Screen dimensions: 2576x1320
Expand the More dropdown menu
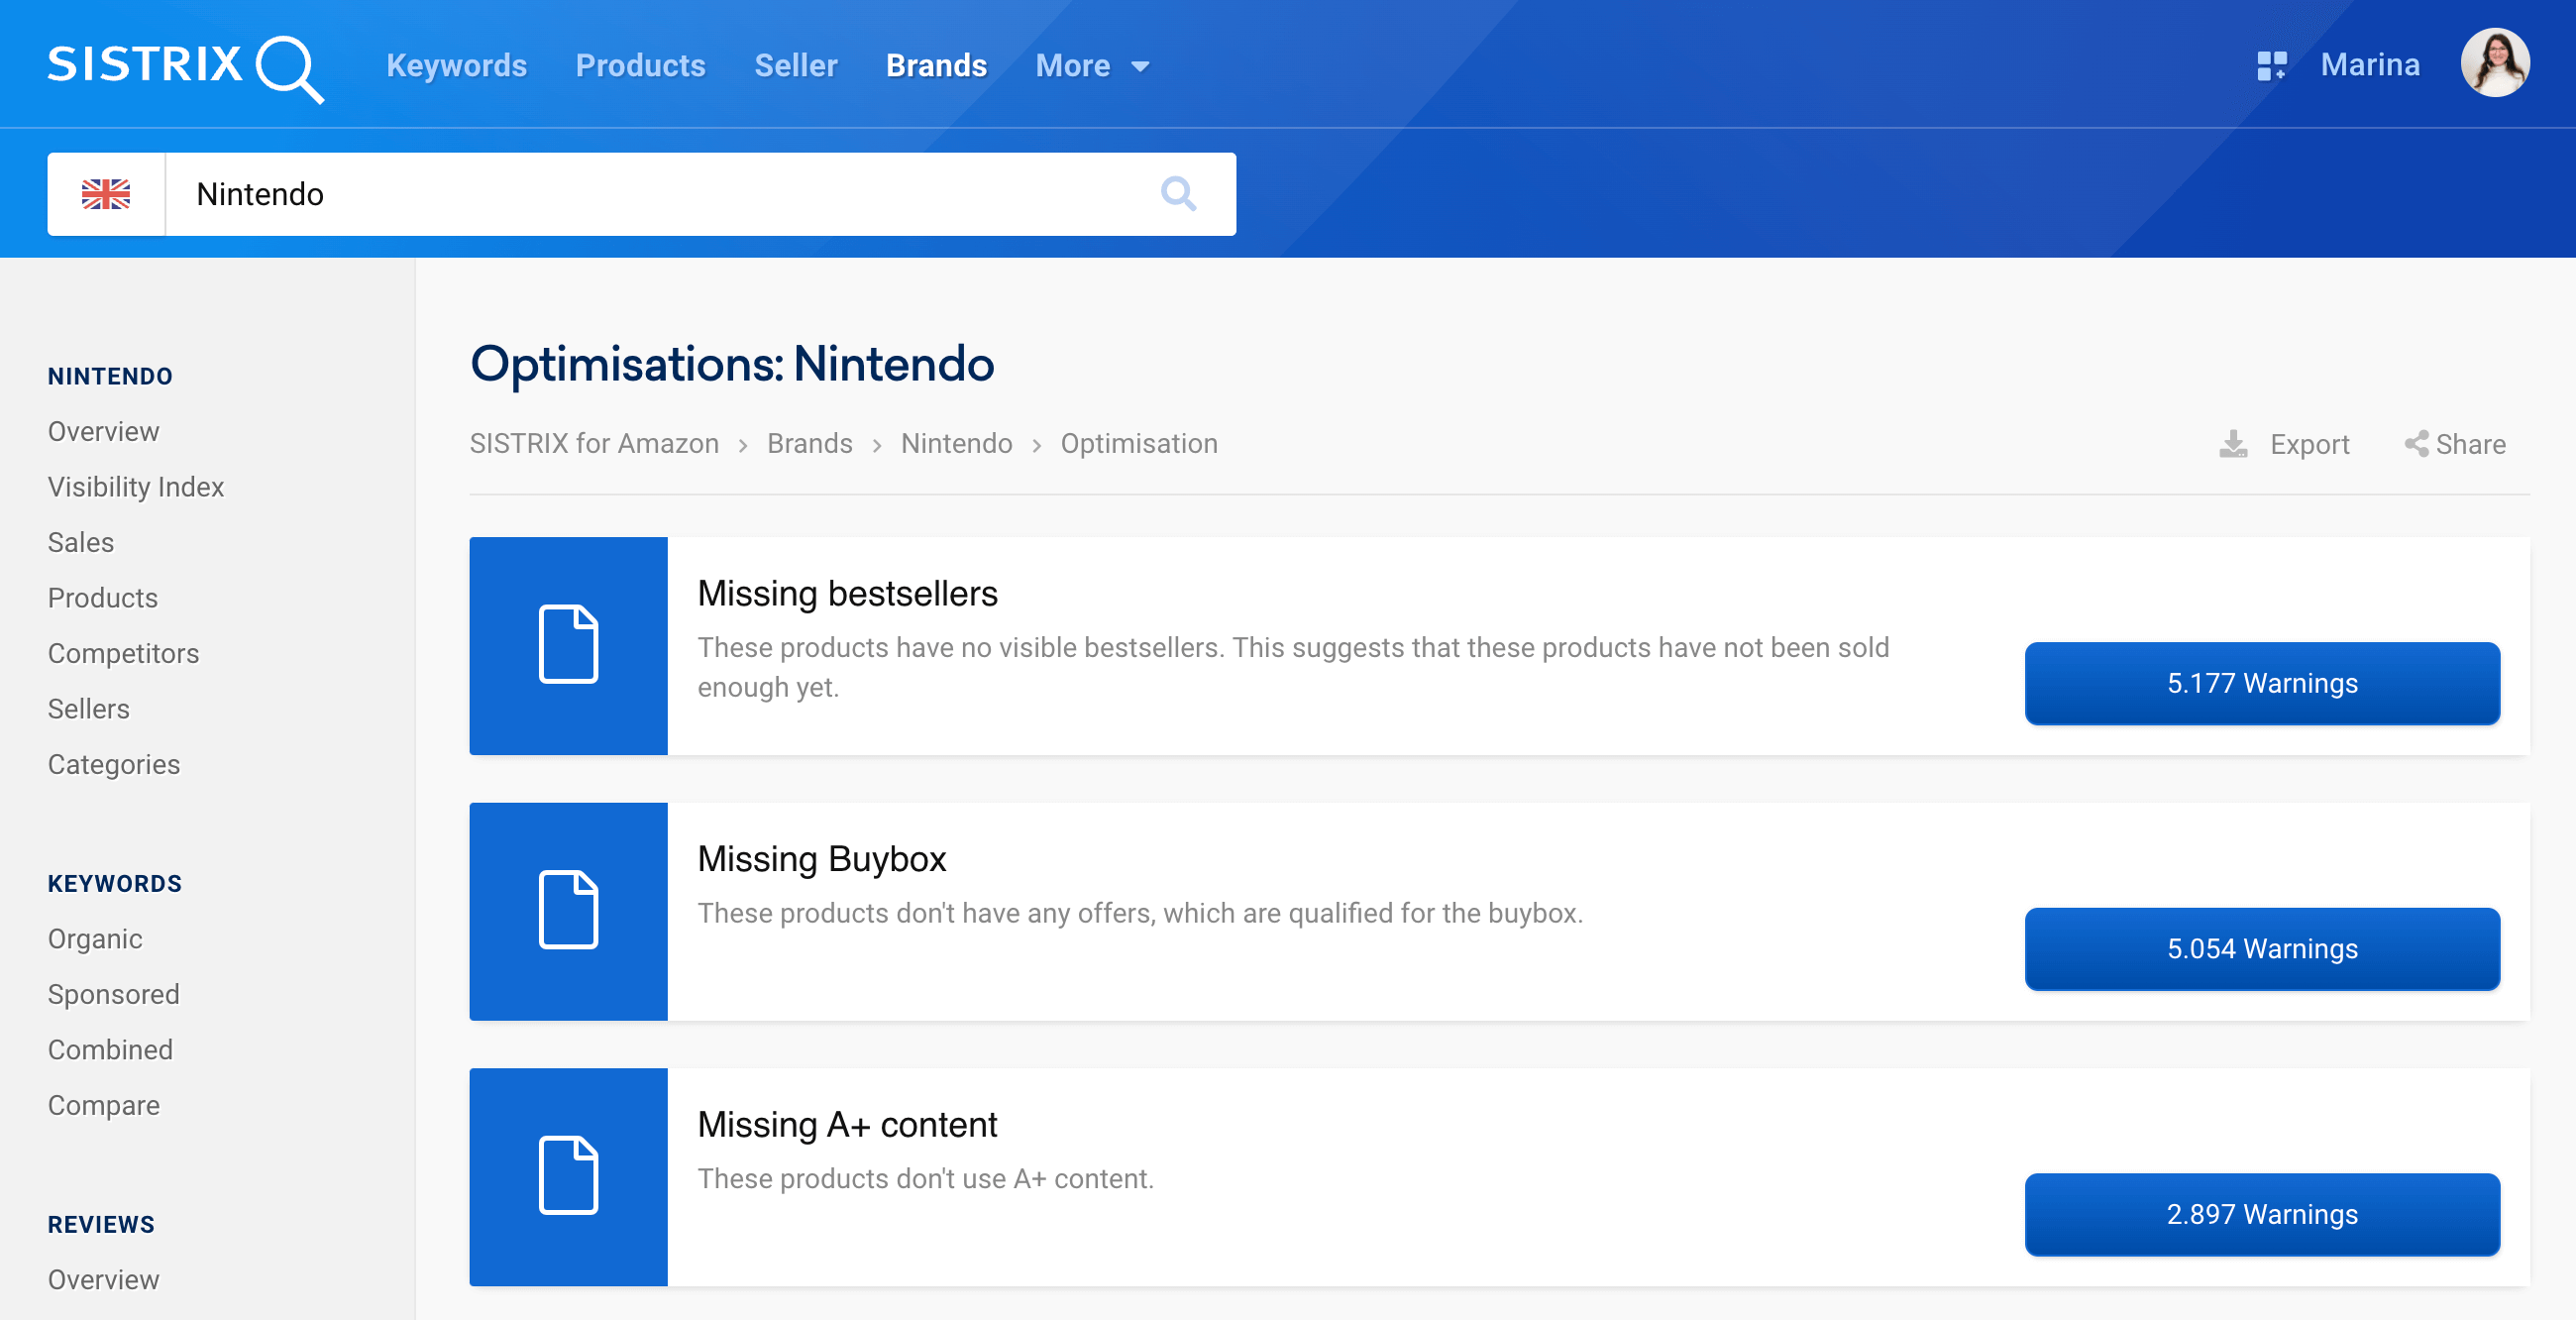pos(1092,66)
